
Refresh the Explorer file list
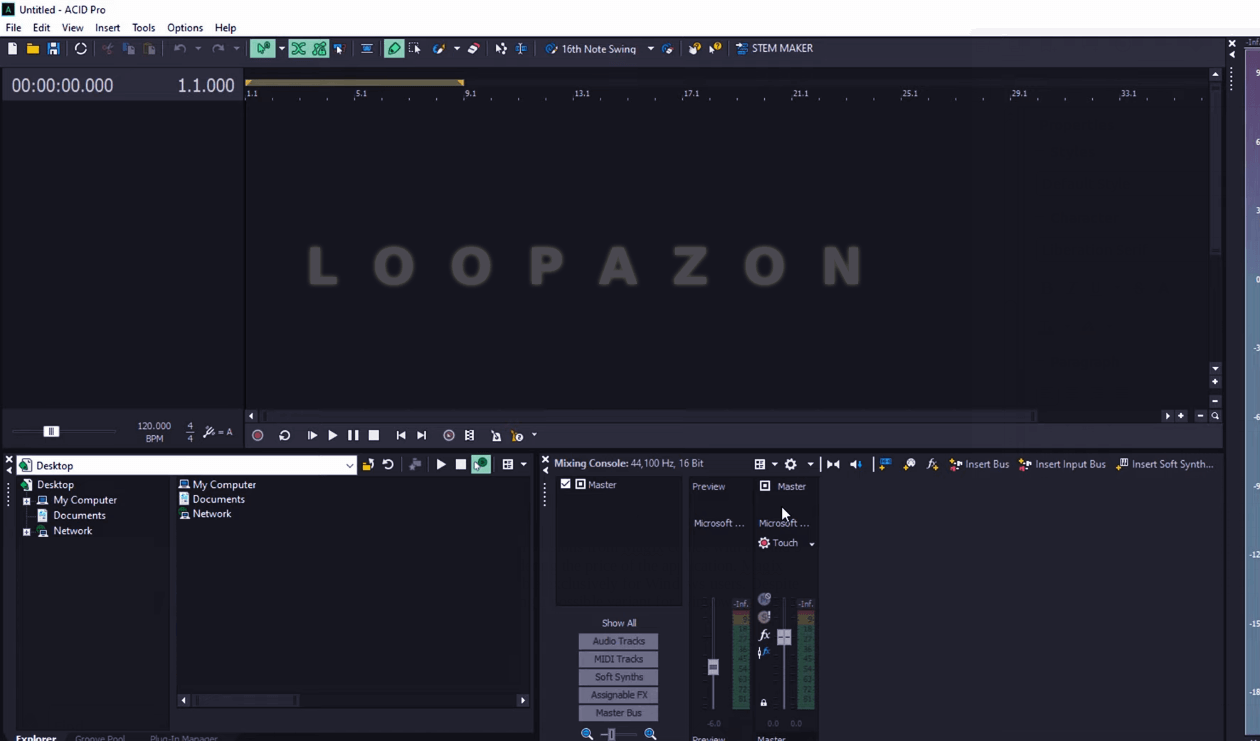pyautogui.click(x=388, y=465)
